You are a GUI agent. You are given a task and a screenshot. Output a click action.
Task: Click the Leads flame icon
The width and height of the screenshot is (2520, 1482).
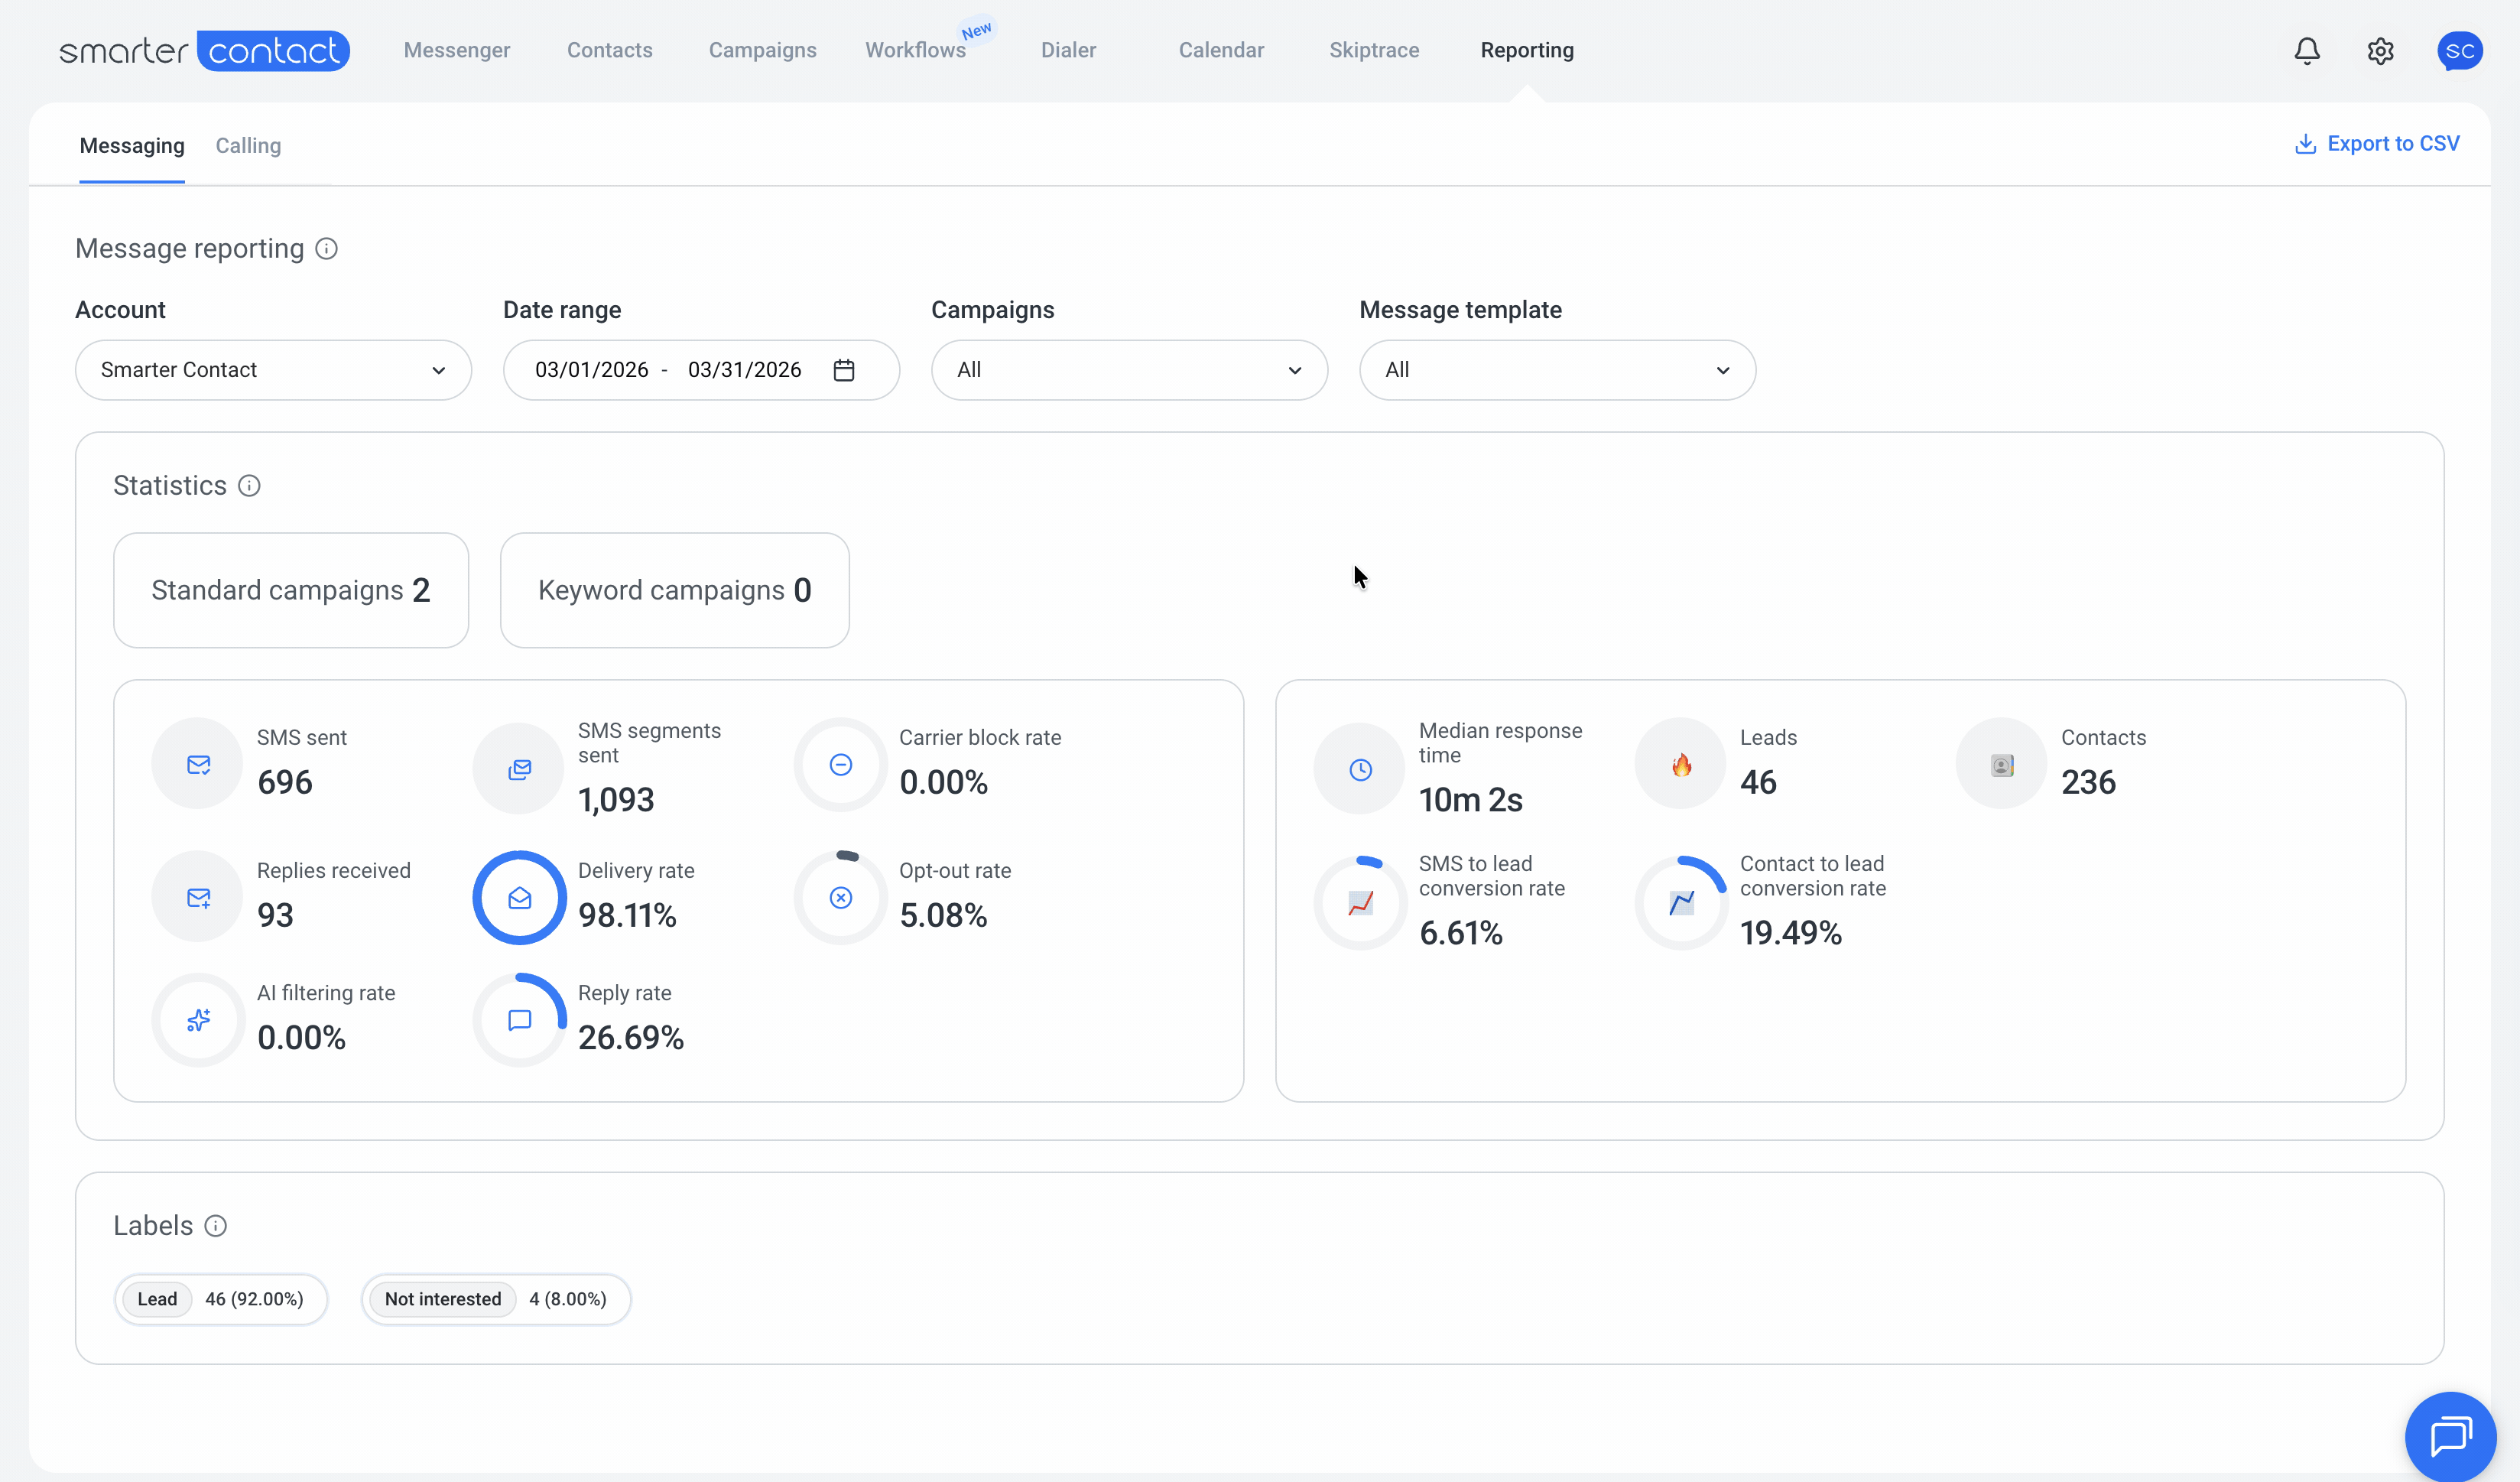pyautogui.click(x=1681, y=764)
